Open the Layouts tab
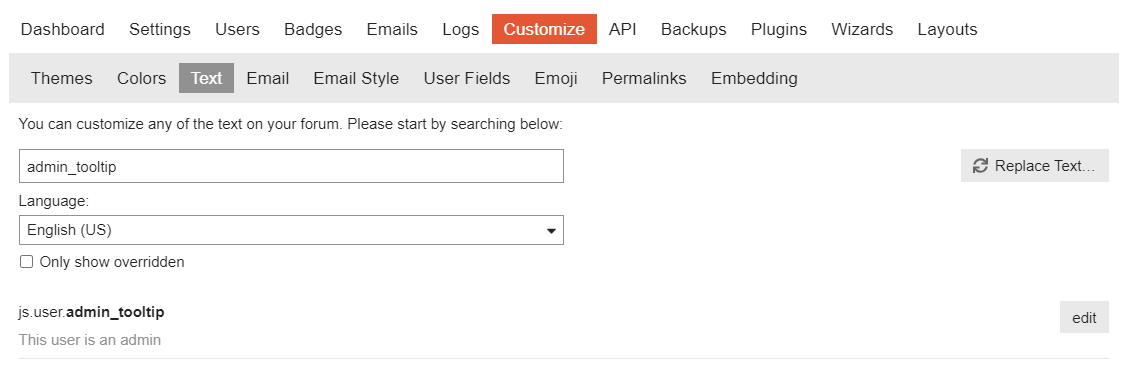1129x388 pixels. [x=947, y=30]
